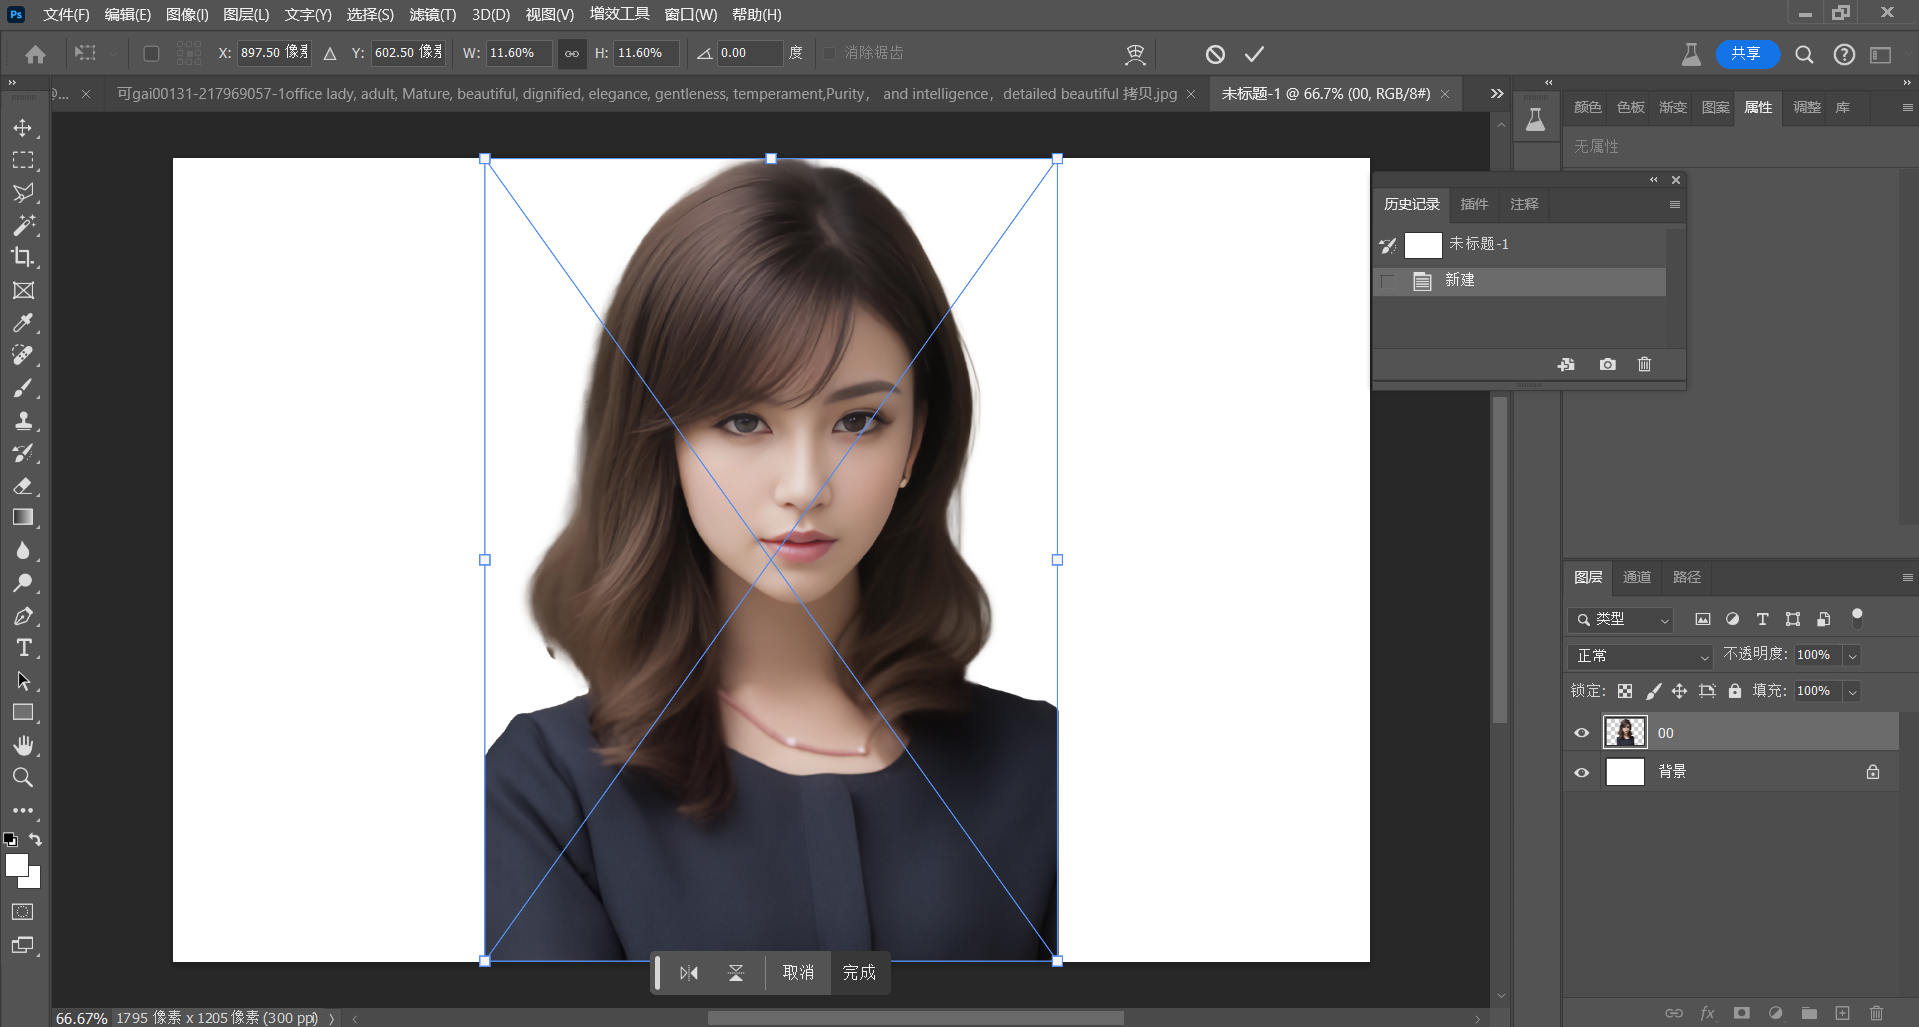Select the Rectangular Marquee tool
The width and height of the screenshot is (1919, 1027).
pos(23,160)
